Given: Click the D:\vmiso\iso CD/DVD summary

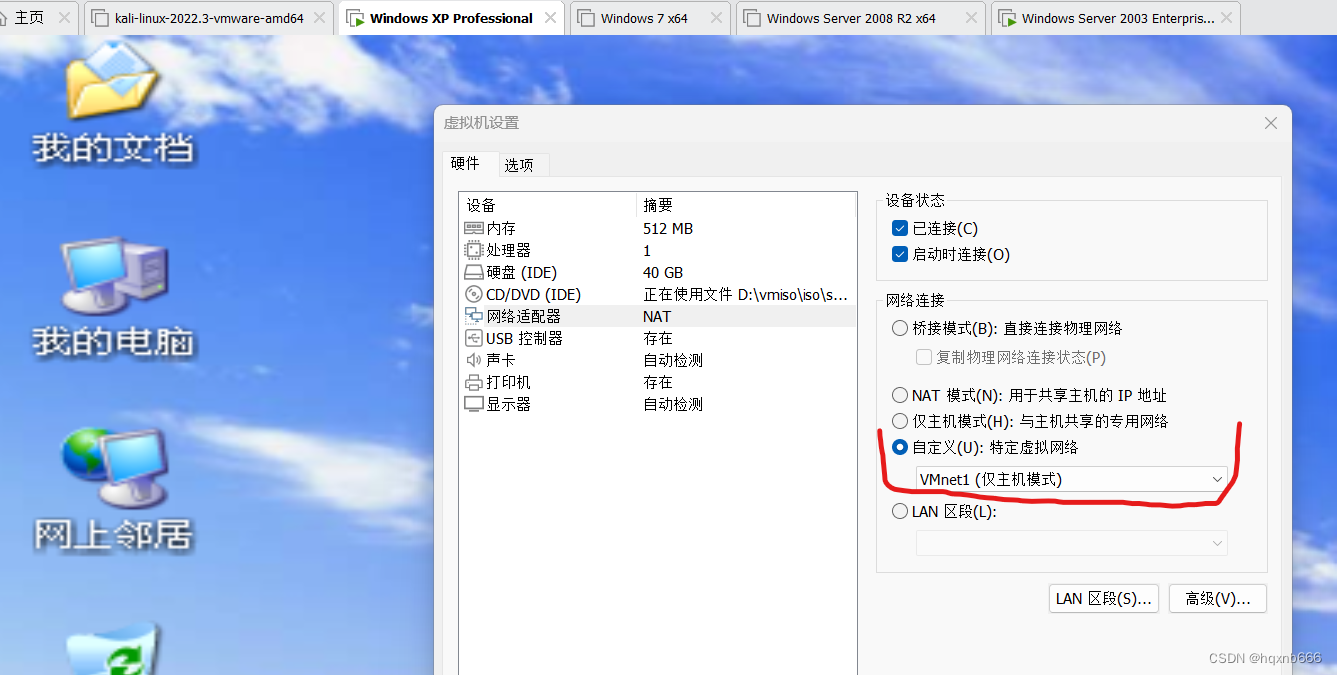Looking at the screenshot, I should coord(745,294).
